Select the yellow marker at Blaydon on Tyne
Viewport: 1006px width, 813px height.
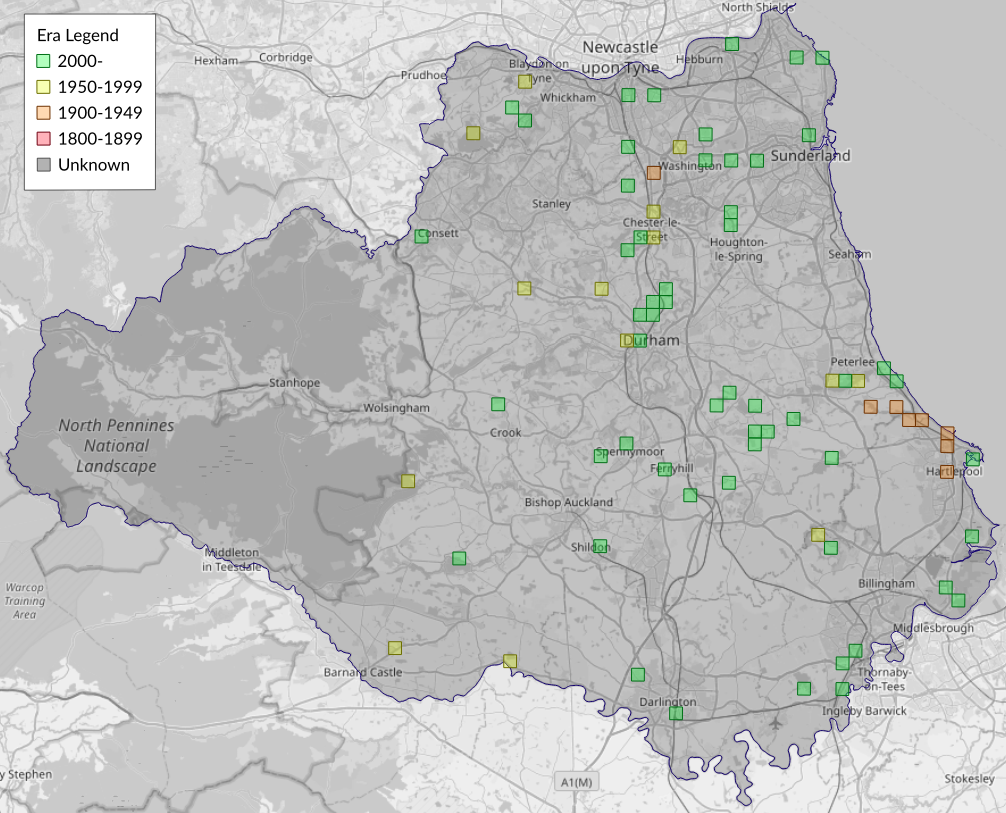524,82
